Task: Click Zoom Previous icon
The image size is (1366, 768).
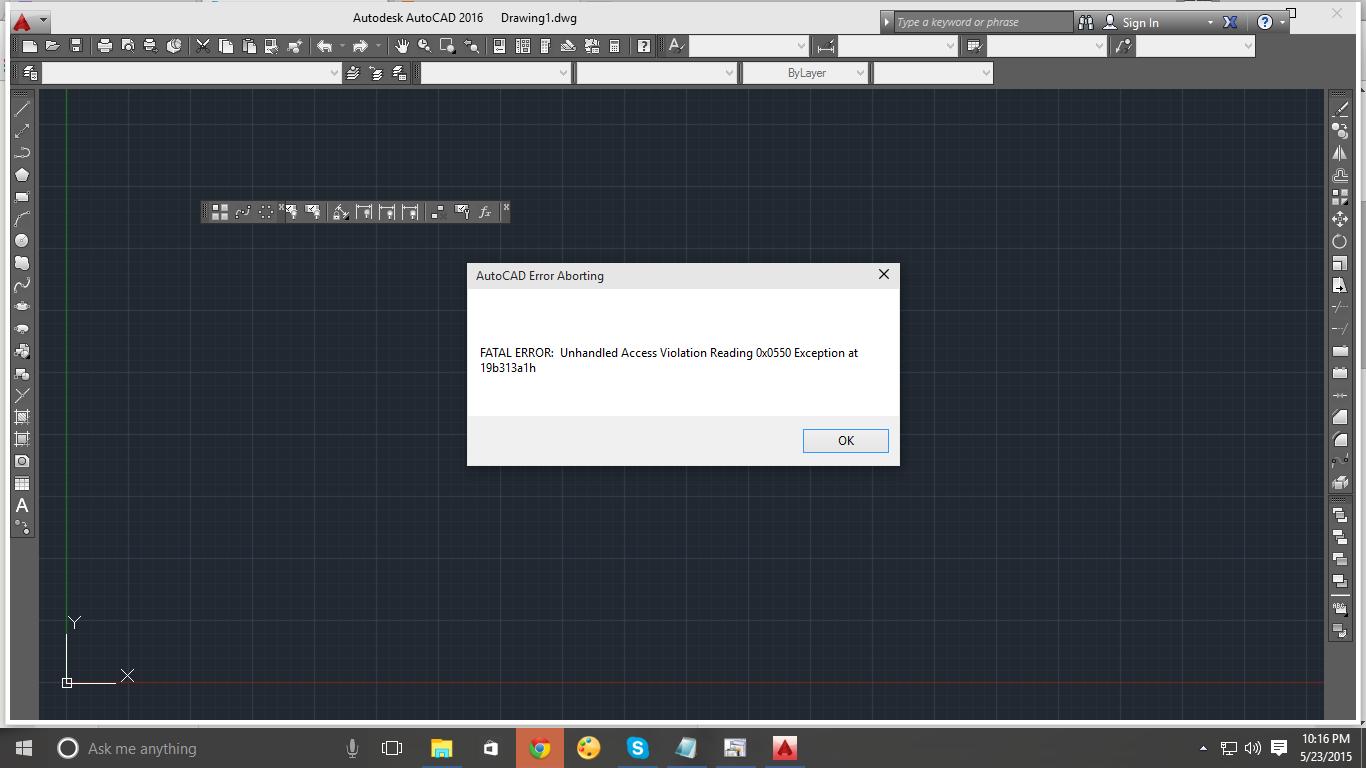Action: coord(472,45)
